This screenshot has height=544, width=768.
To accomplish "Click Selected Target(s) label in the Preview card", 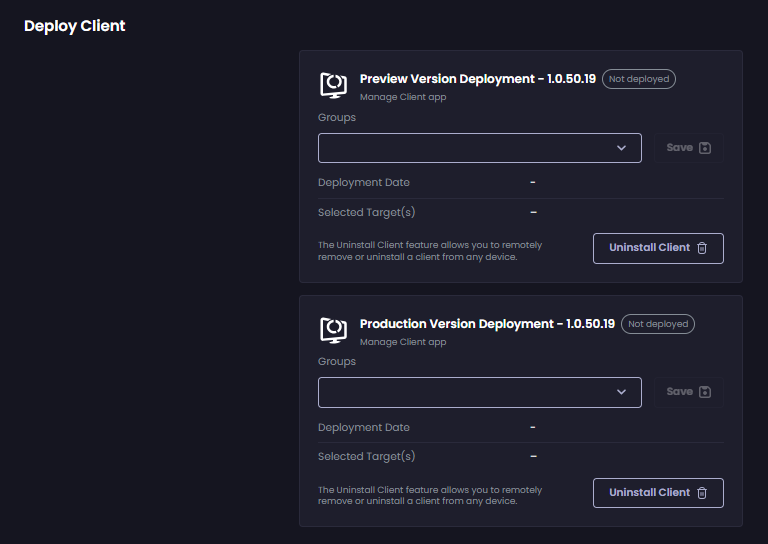I will (366, 212).
